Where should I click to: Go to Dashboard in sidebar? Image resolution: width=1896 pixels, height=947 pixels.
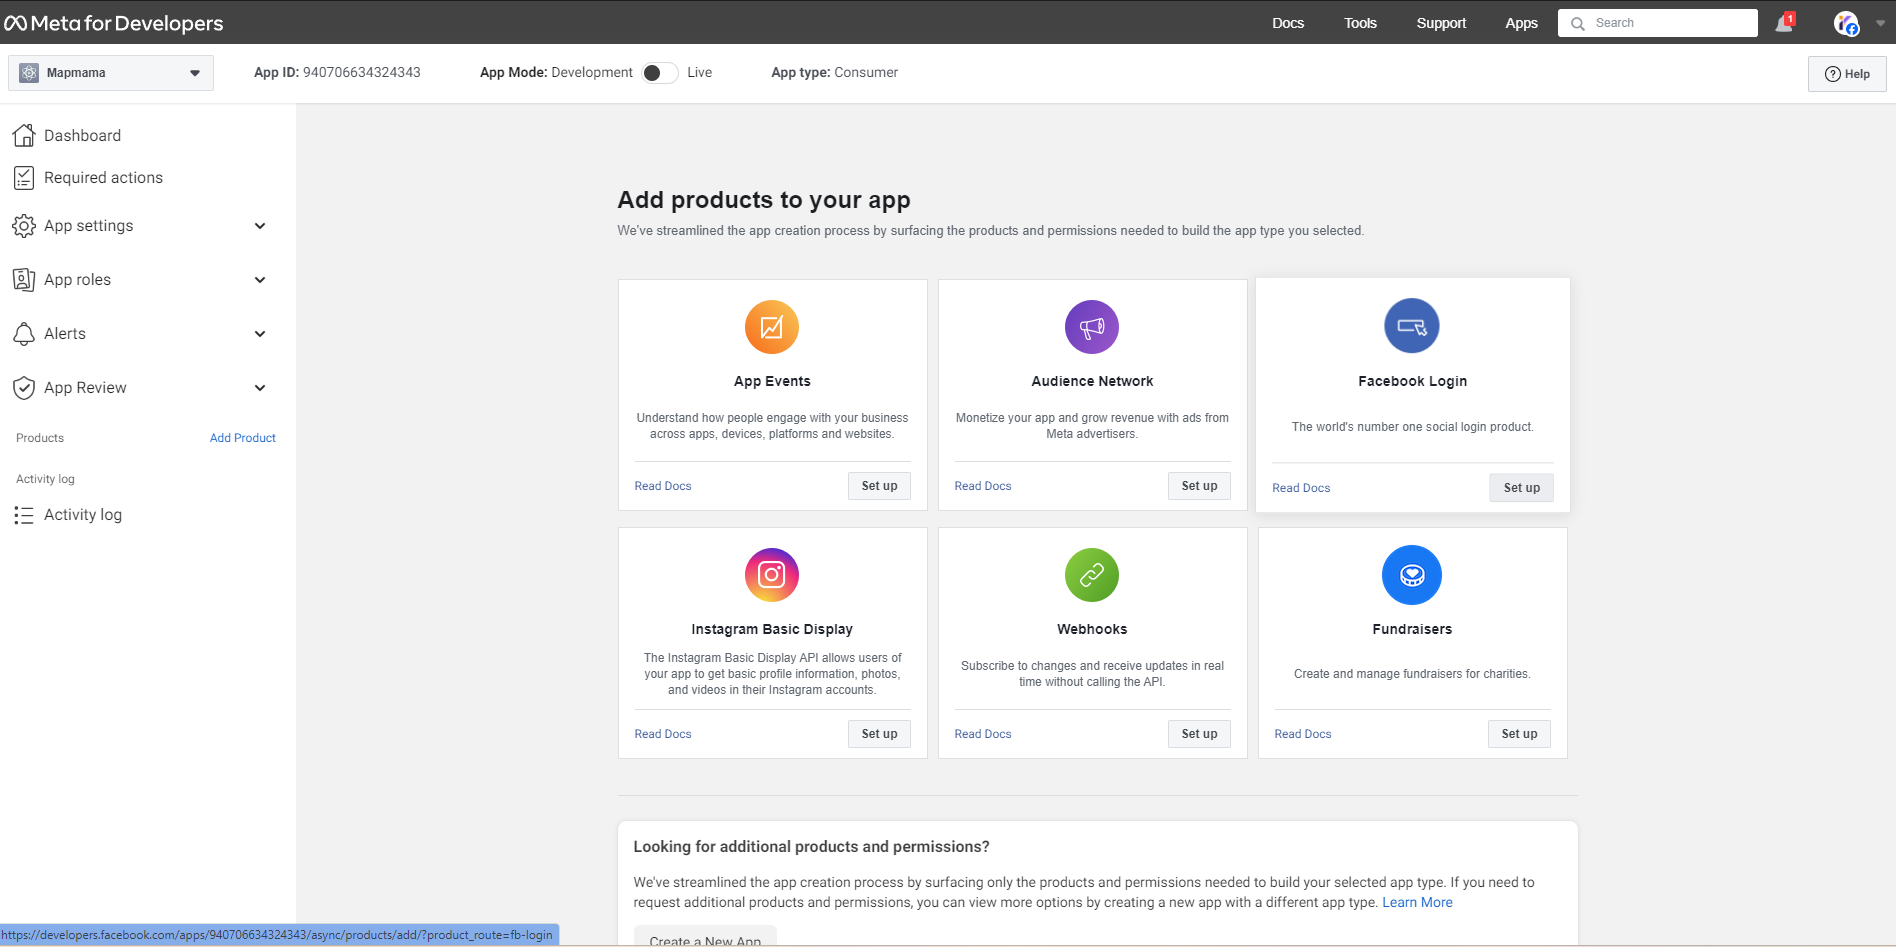point(82,135)
